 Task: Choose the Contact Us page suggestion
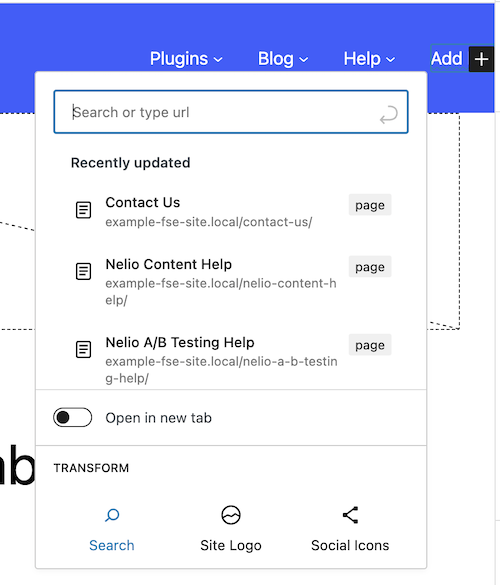231,212
